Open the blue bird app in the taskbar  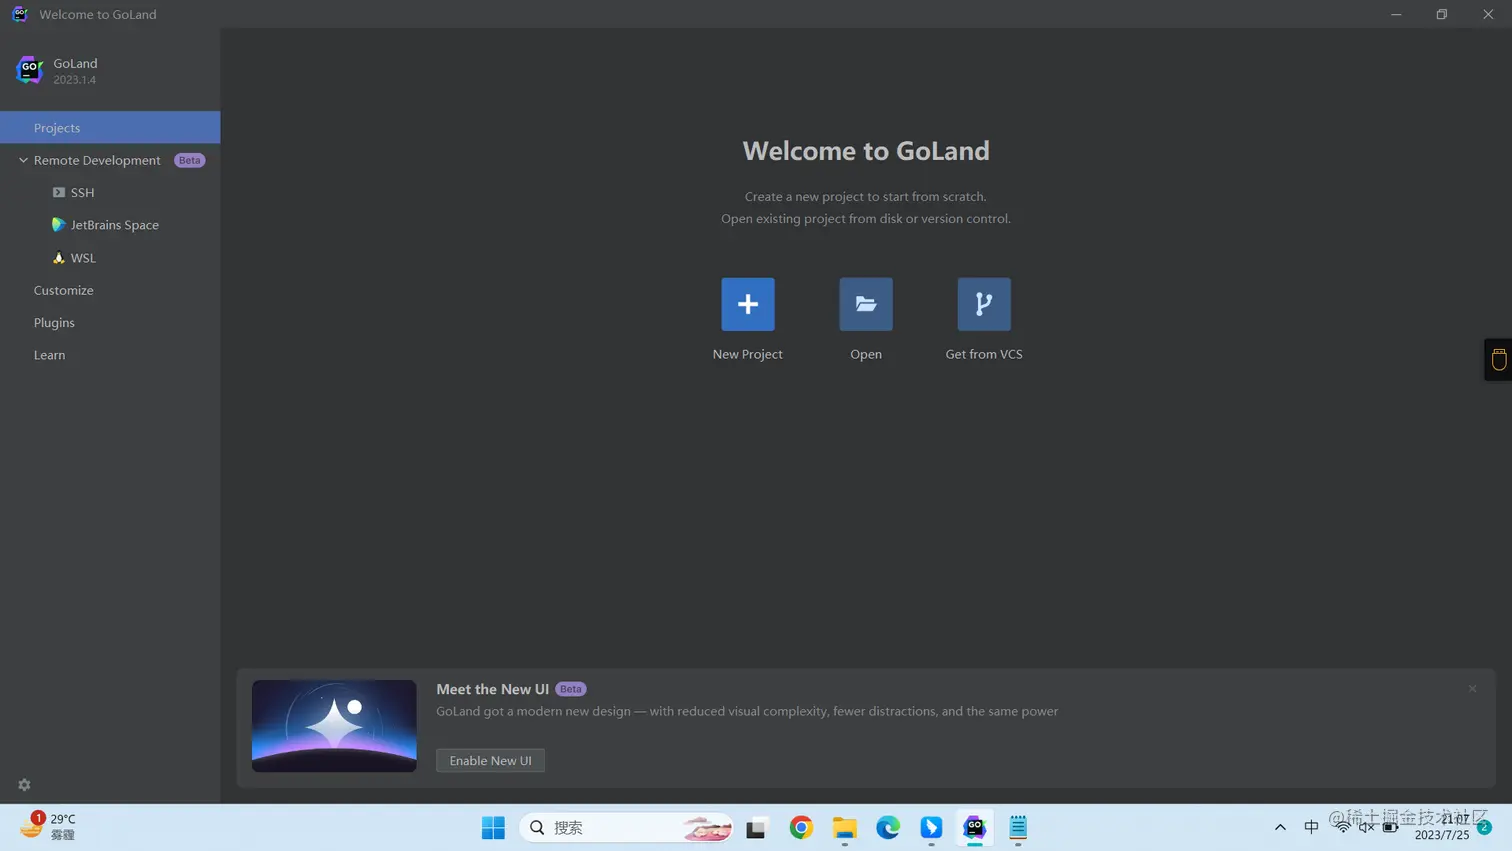(x=931, y=828)
